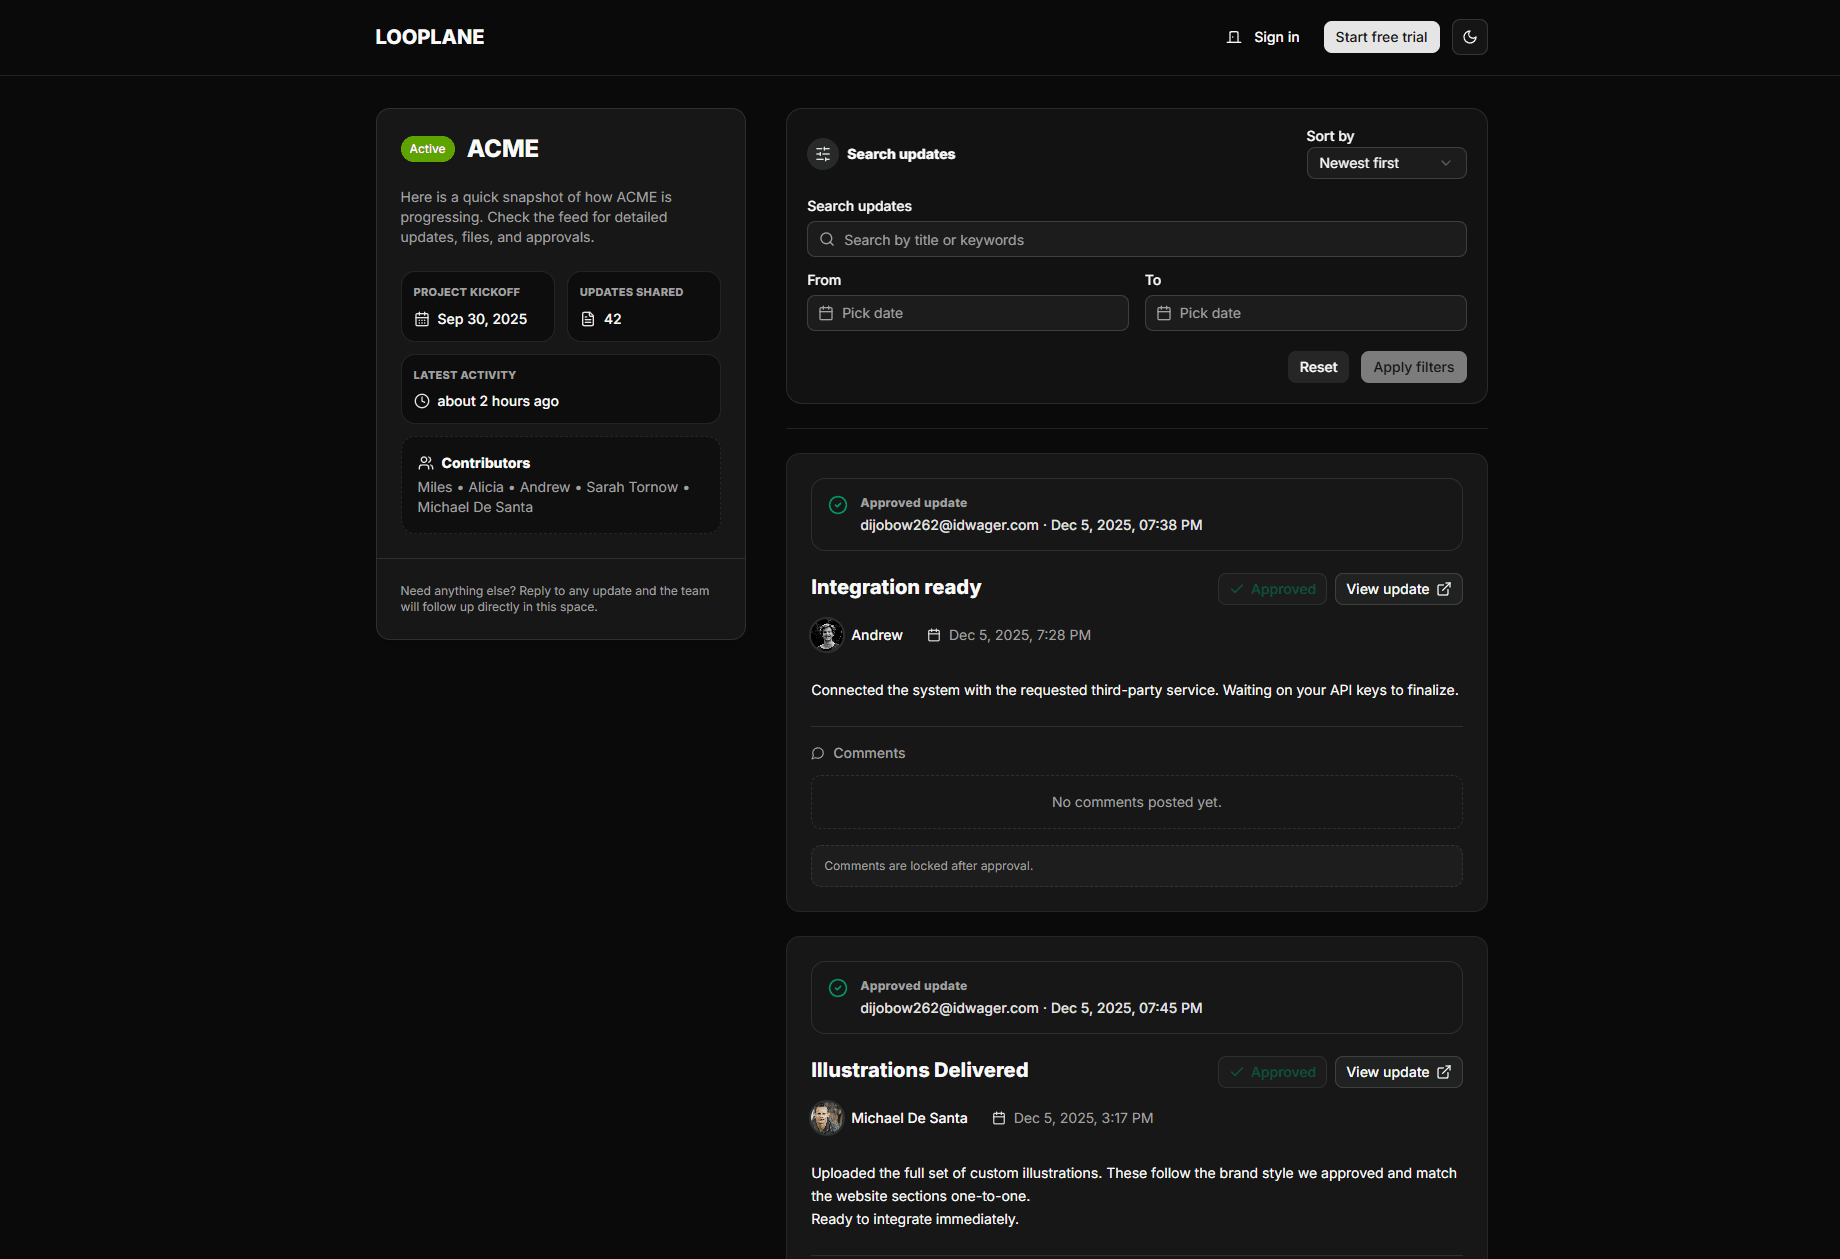This screenshot has height=1259, width=1840.
Task: Select Sign in at the top bar
Action: tap(1275, 36)
